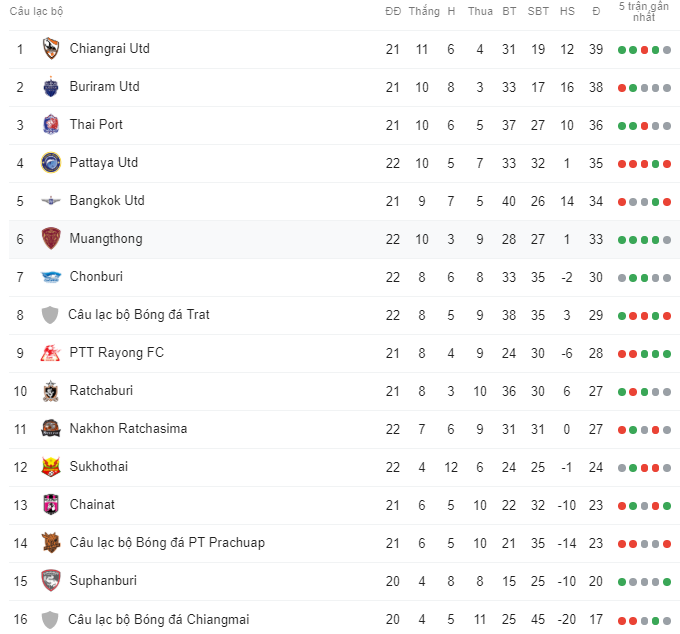Click the Thai Port team badge
This screenshot has width=680, height=634.
tap(51, 124)
